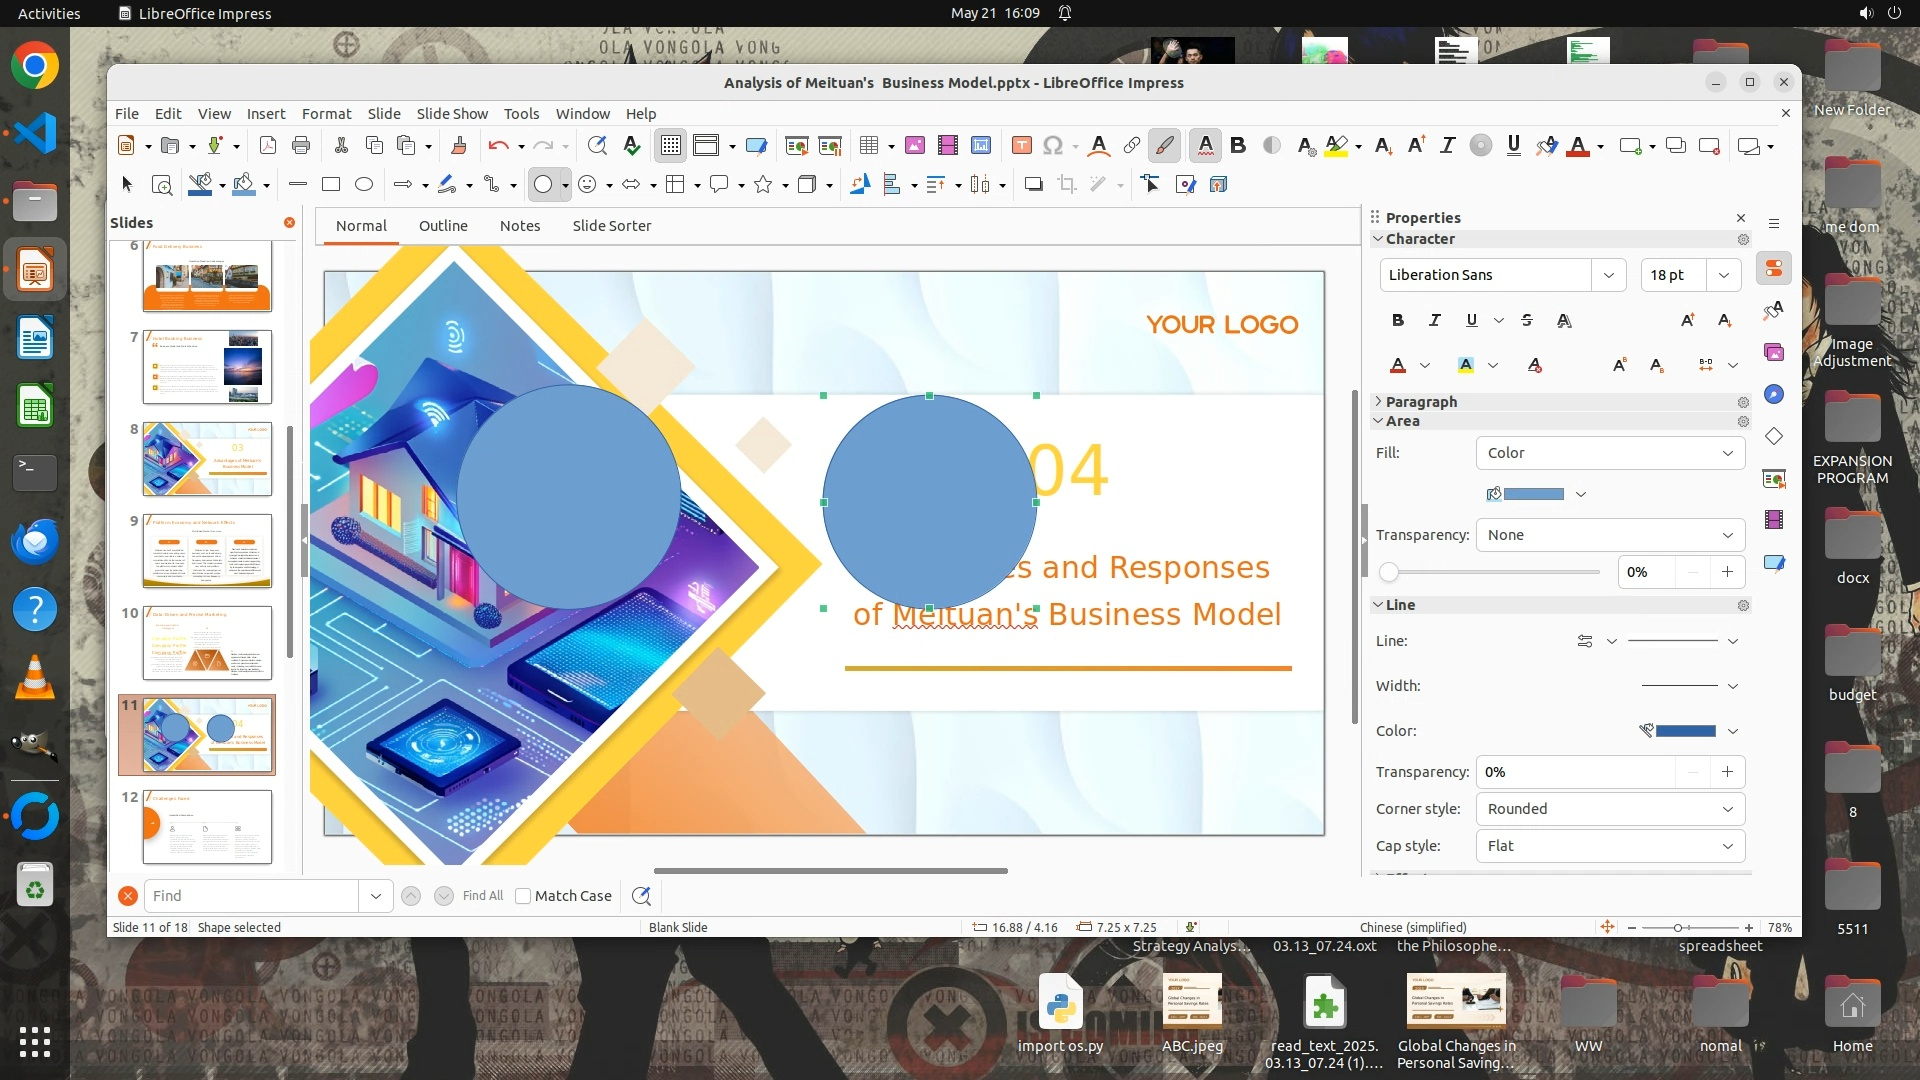Viewport: 1920px width, 1080px height.
Task: Click the Toggle Shadow icon
Action: pos(1033,185)
